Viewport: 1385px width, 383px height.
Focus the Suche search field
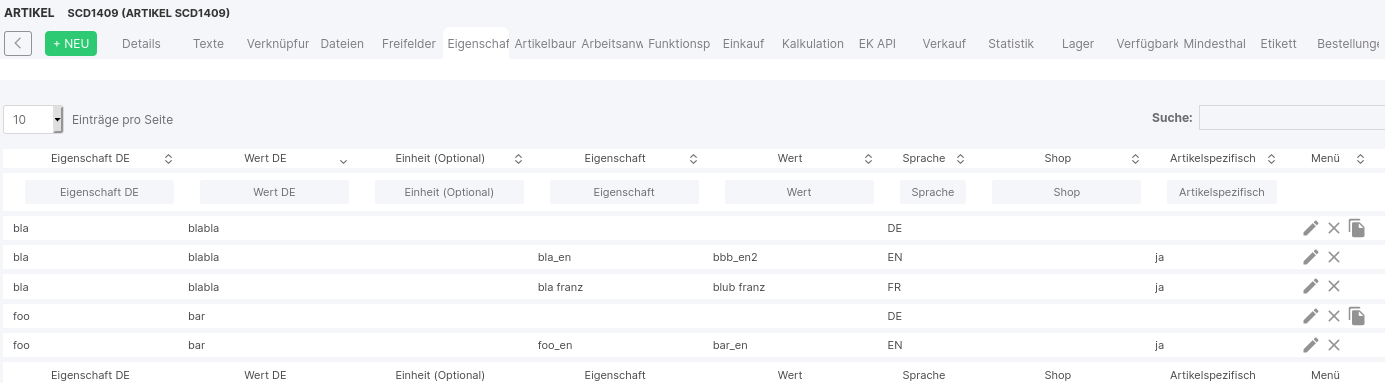tap(1292, 118)
